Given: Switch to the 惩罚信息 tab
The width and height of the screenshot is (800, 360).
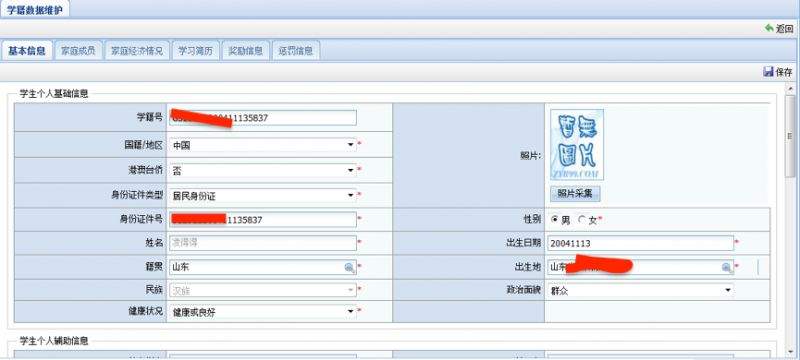Looking at the screenshot, I should click(x=295, y=50).
